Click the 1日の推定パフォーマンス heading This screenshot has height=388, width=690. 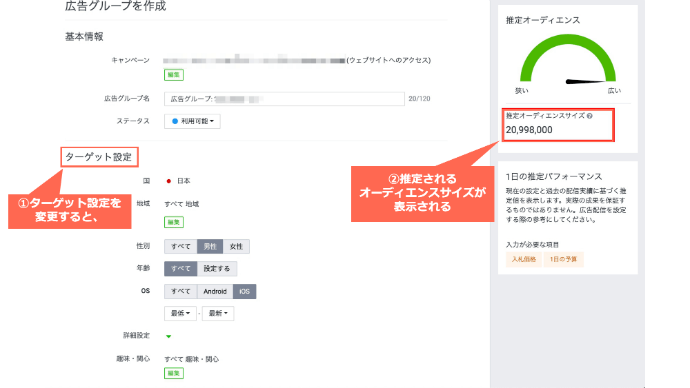(554, 177)
